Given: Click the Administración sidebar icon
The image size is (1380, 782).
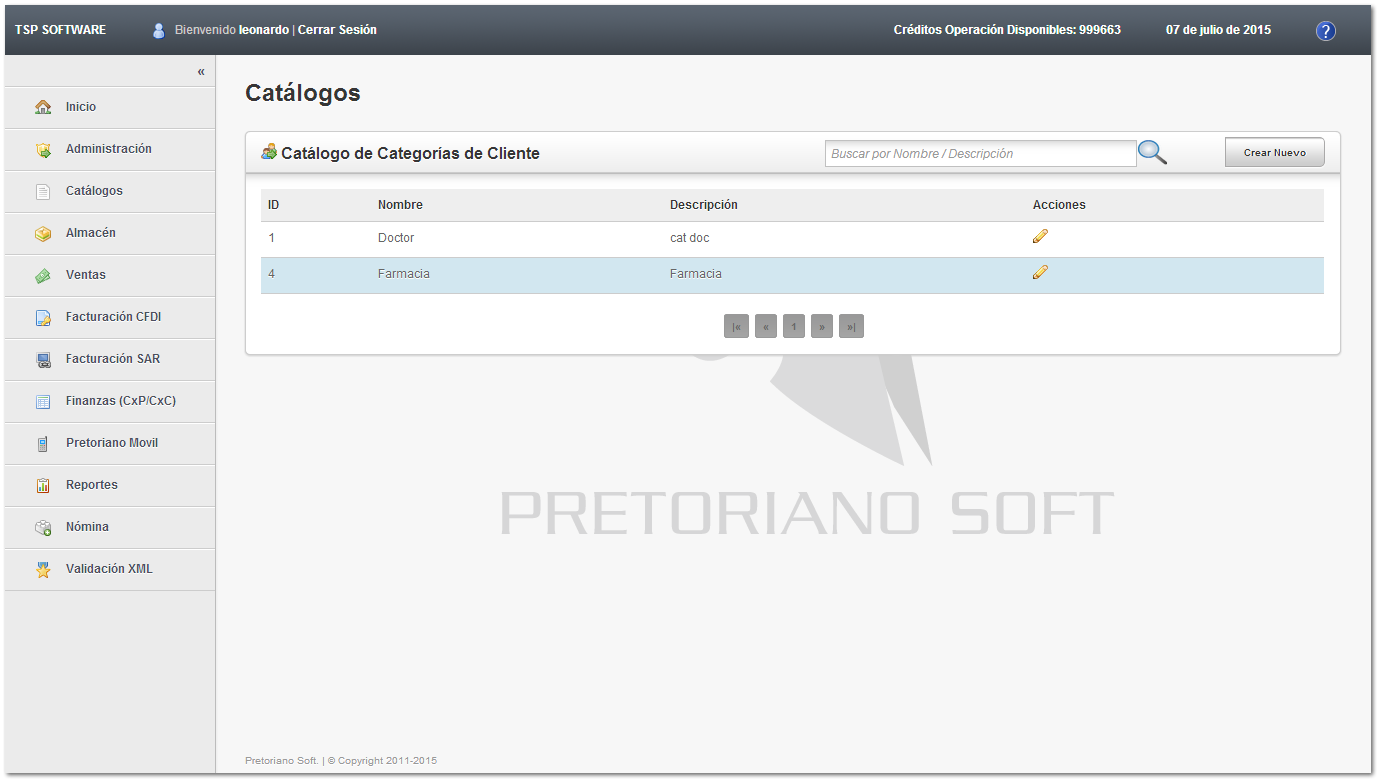Looking at the screenshot, I should click(43, 150).
